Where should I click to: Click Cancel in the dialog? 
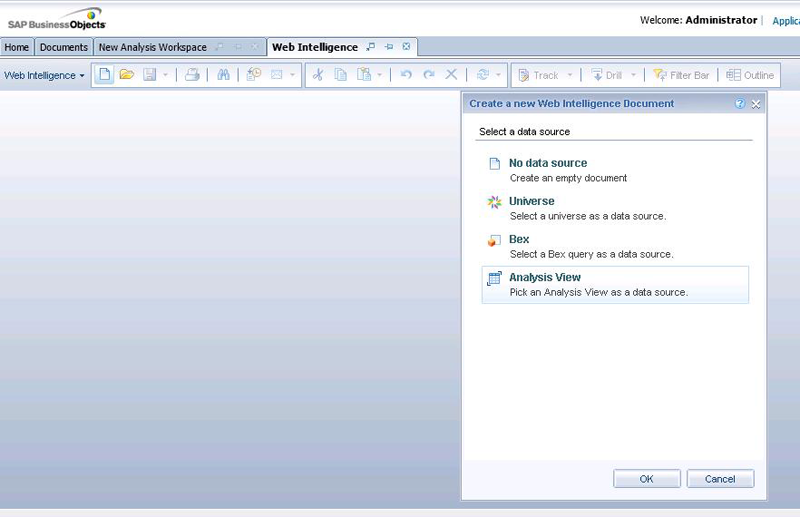tap(720, 479)
